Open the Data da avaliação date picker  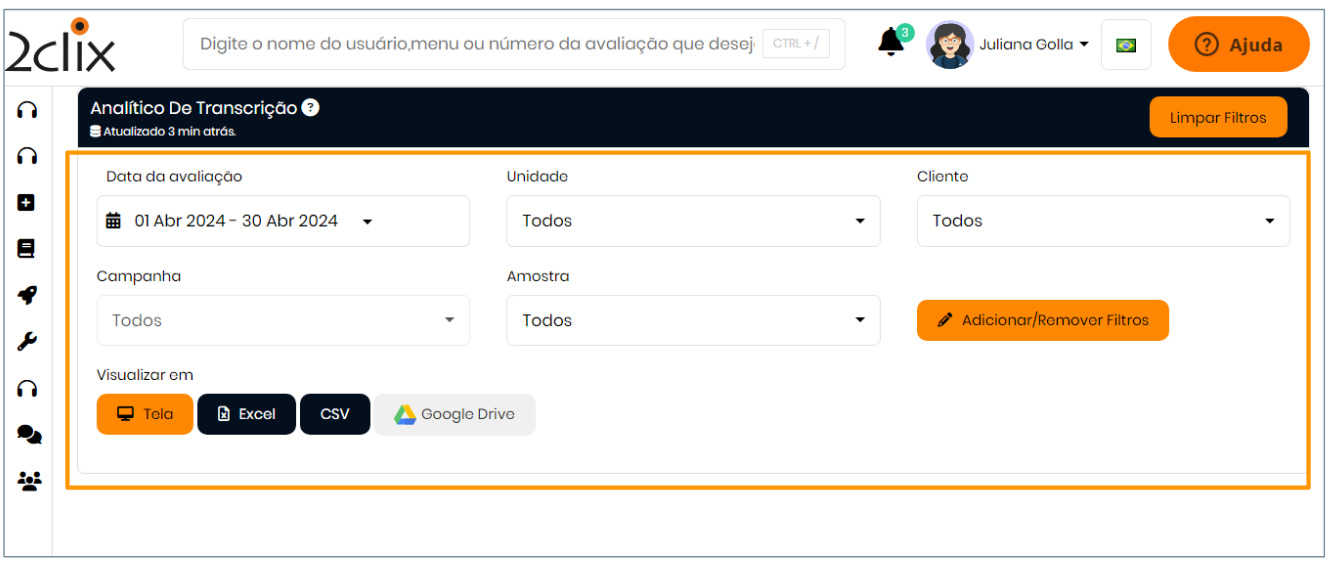(283, 221)
